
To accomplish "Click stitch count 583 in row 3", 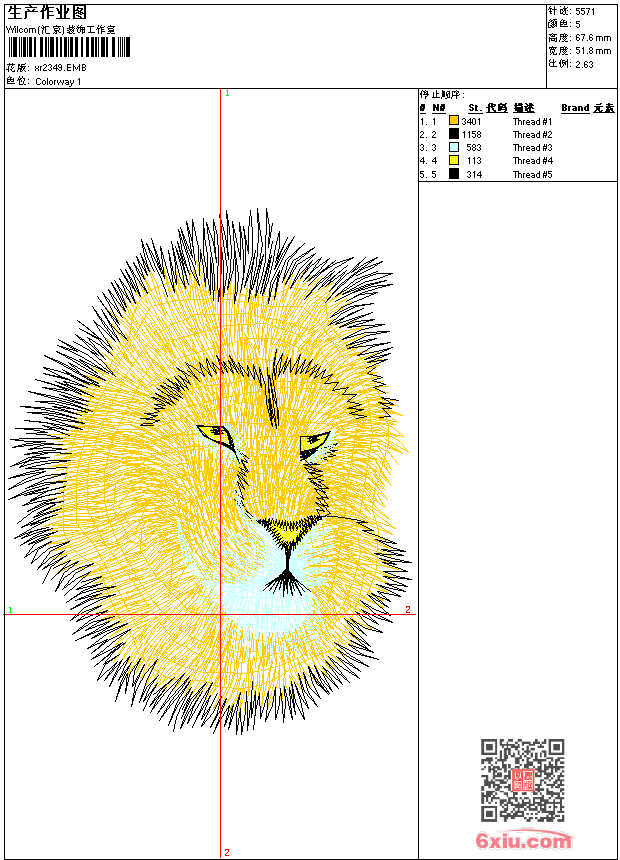I will pyautogui.click(x=474, y=148).
